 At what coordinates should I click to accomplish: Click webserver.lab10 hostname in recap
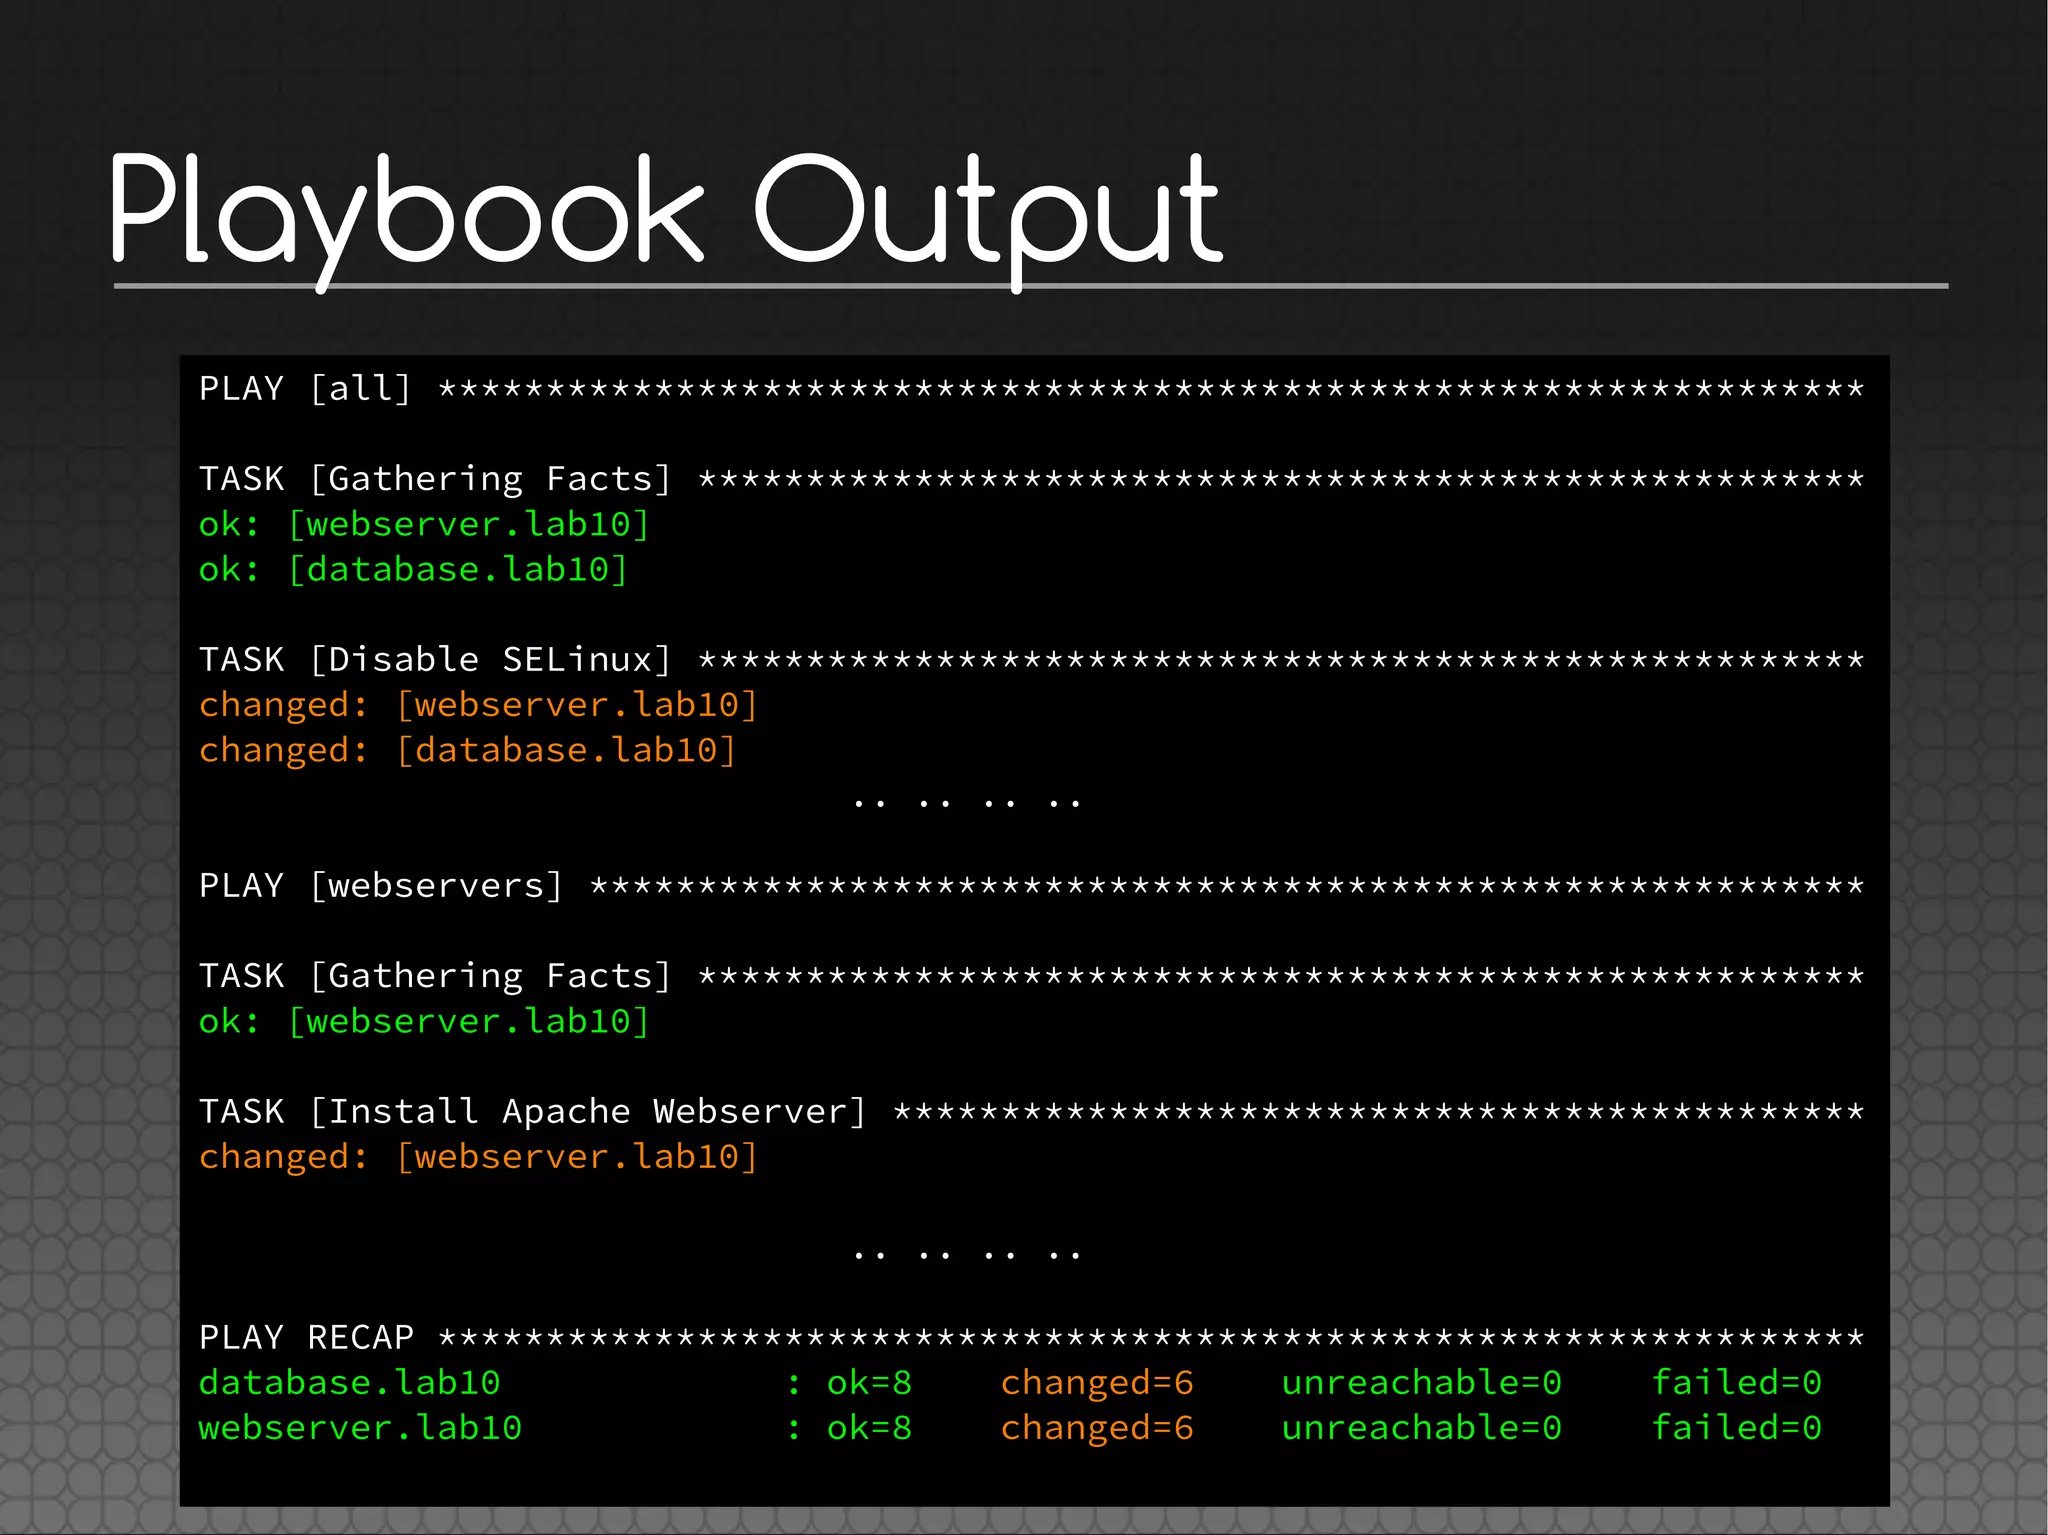point(360,1428)
